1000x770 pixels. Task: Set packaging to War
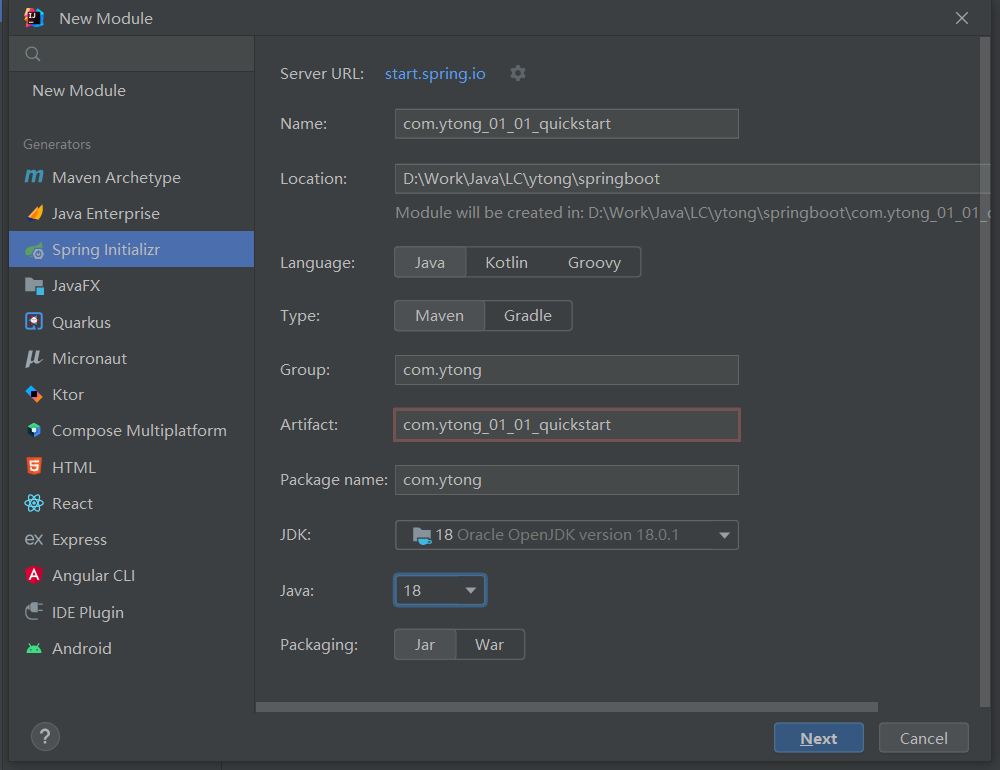pyautogui.click(x=489, y=644)
